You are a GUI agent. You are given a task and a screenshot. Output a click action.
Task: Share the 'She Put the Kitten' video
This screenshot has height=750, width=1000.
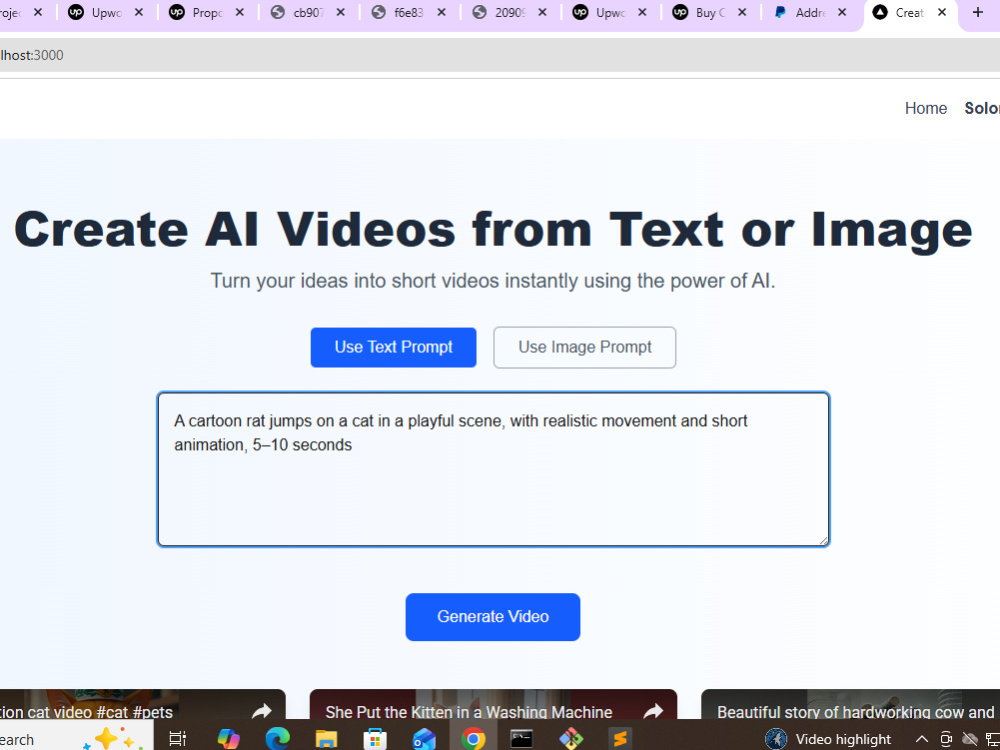click(x=652, y=711)
